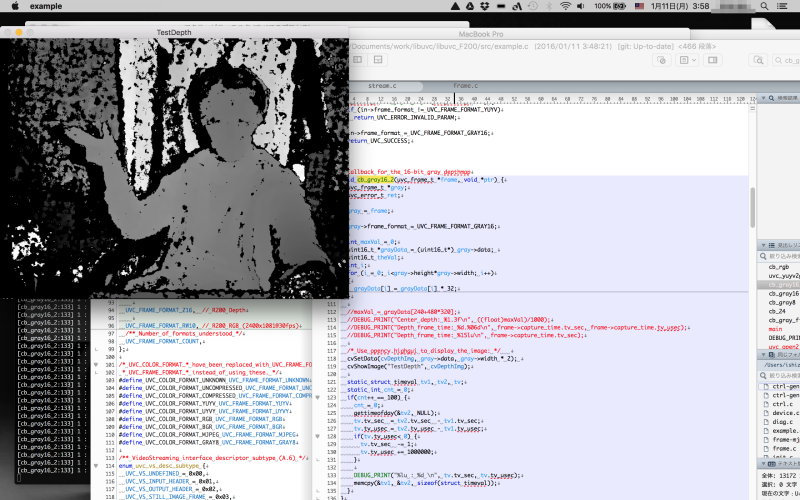
Task: Click the file path text in editor title bar
Action: click(439, 46)
